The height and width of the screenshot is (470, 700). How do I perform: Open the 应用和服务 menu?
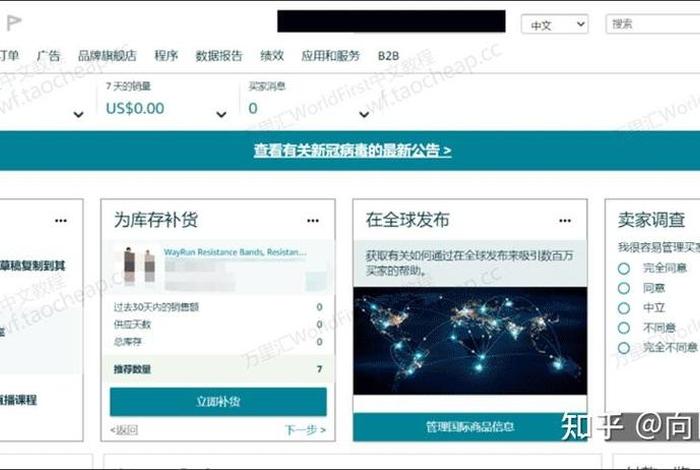click(330, 56)
